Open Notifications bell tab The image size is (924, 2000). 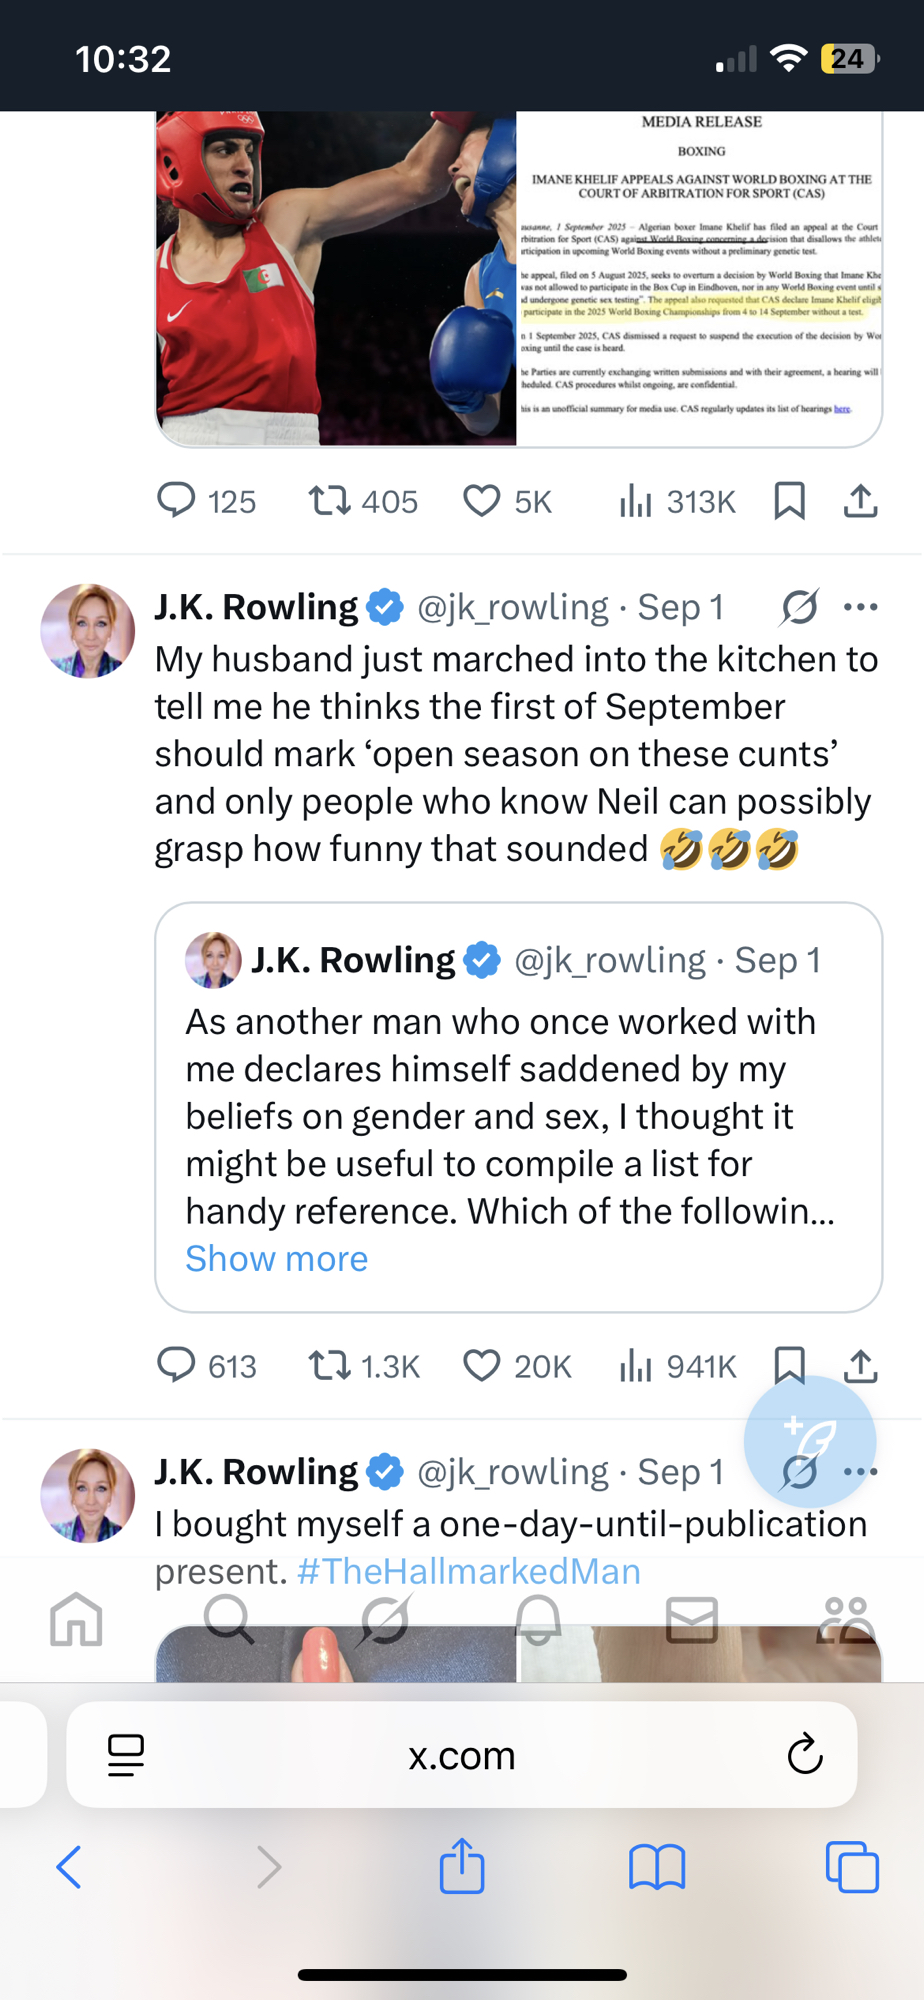point(538,1618)
